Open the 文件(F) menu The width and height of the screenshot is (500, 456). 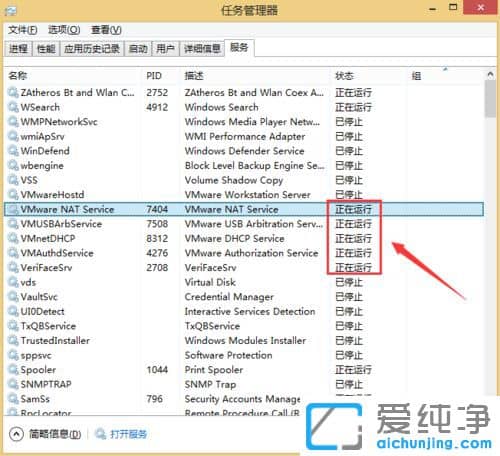tap(23, 30)
